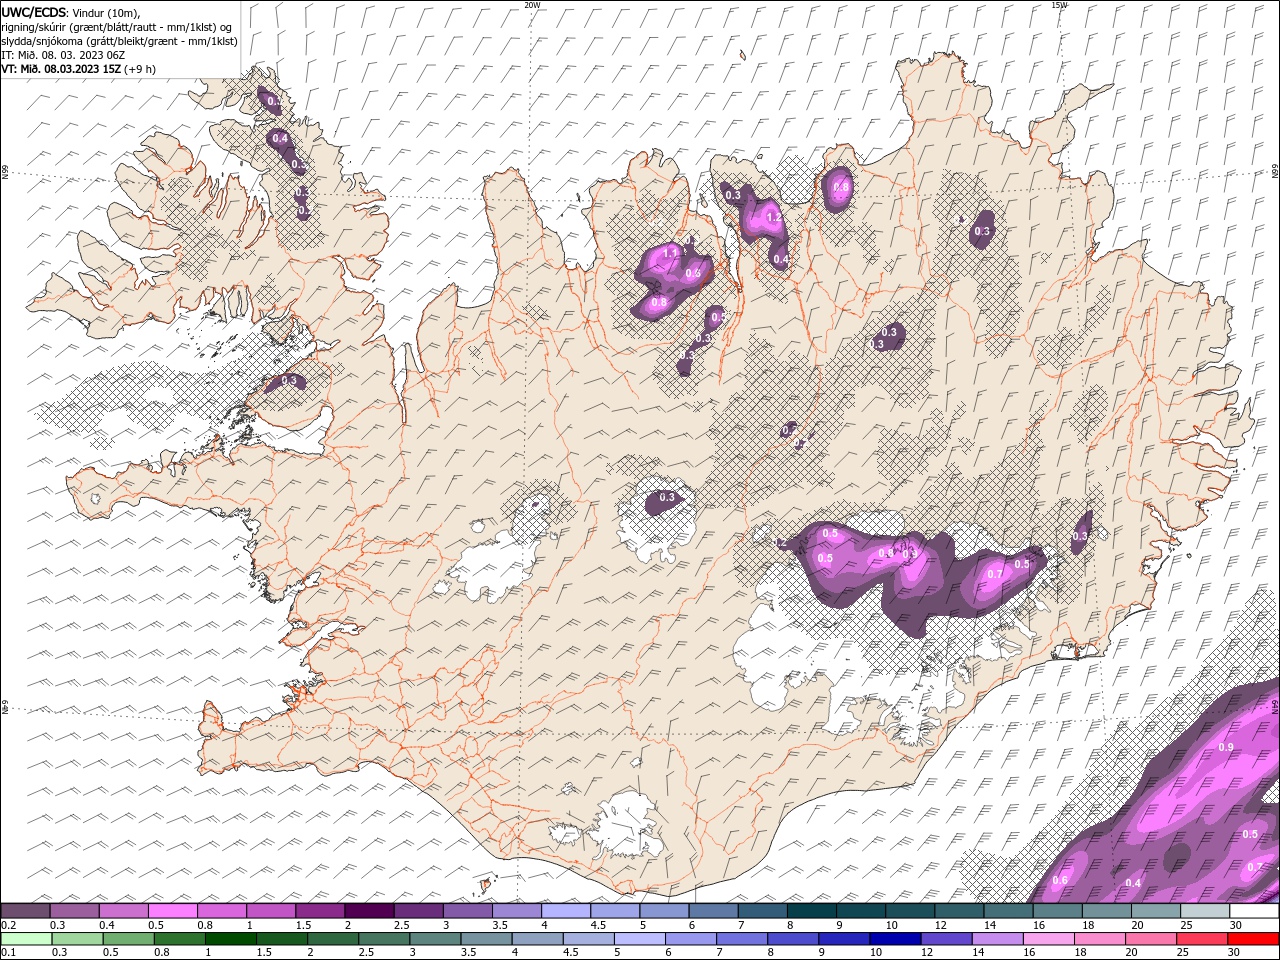Viewport: 1280px width, 960px height.
Task: Click the initial time line 'IT: Mið. 08. 03. 2023 06Z'
Action: tap(63, 55)
